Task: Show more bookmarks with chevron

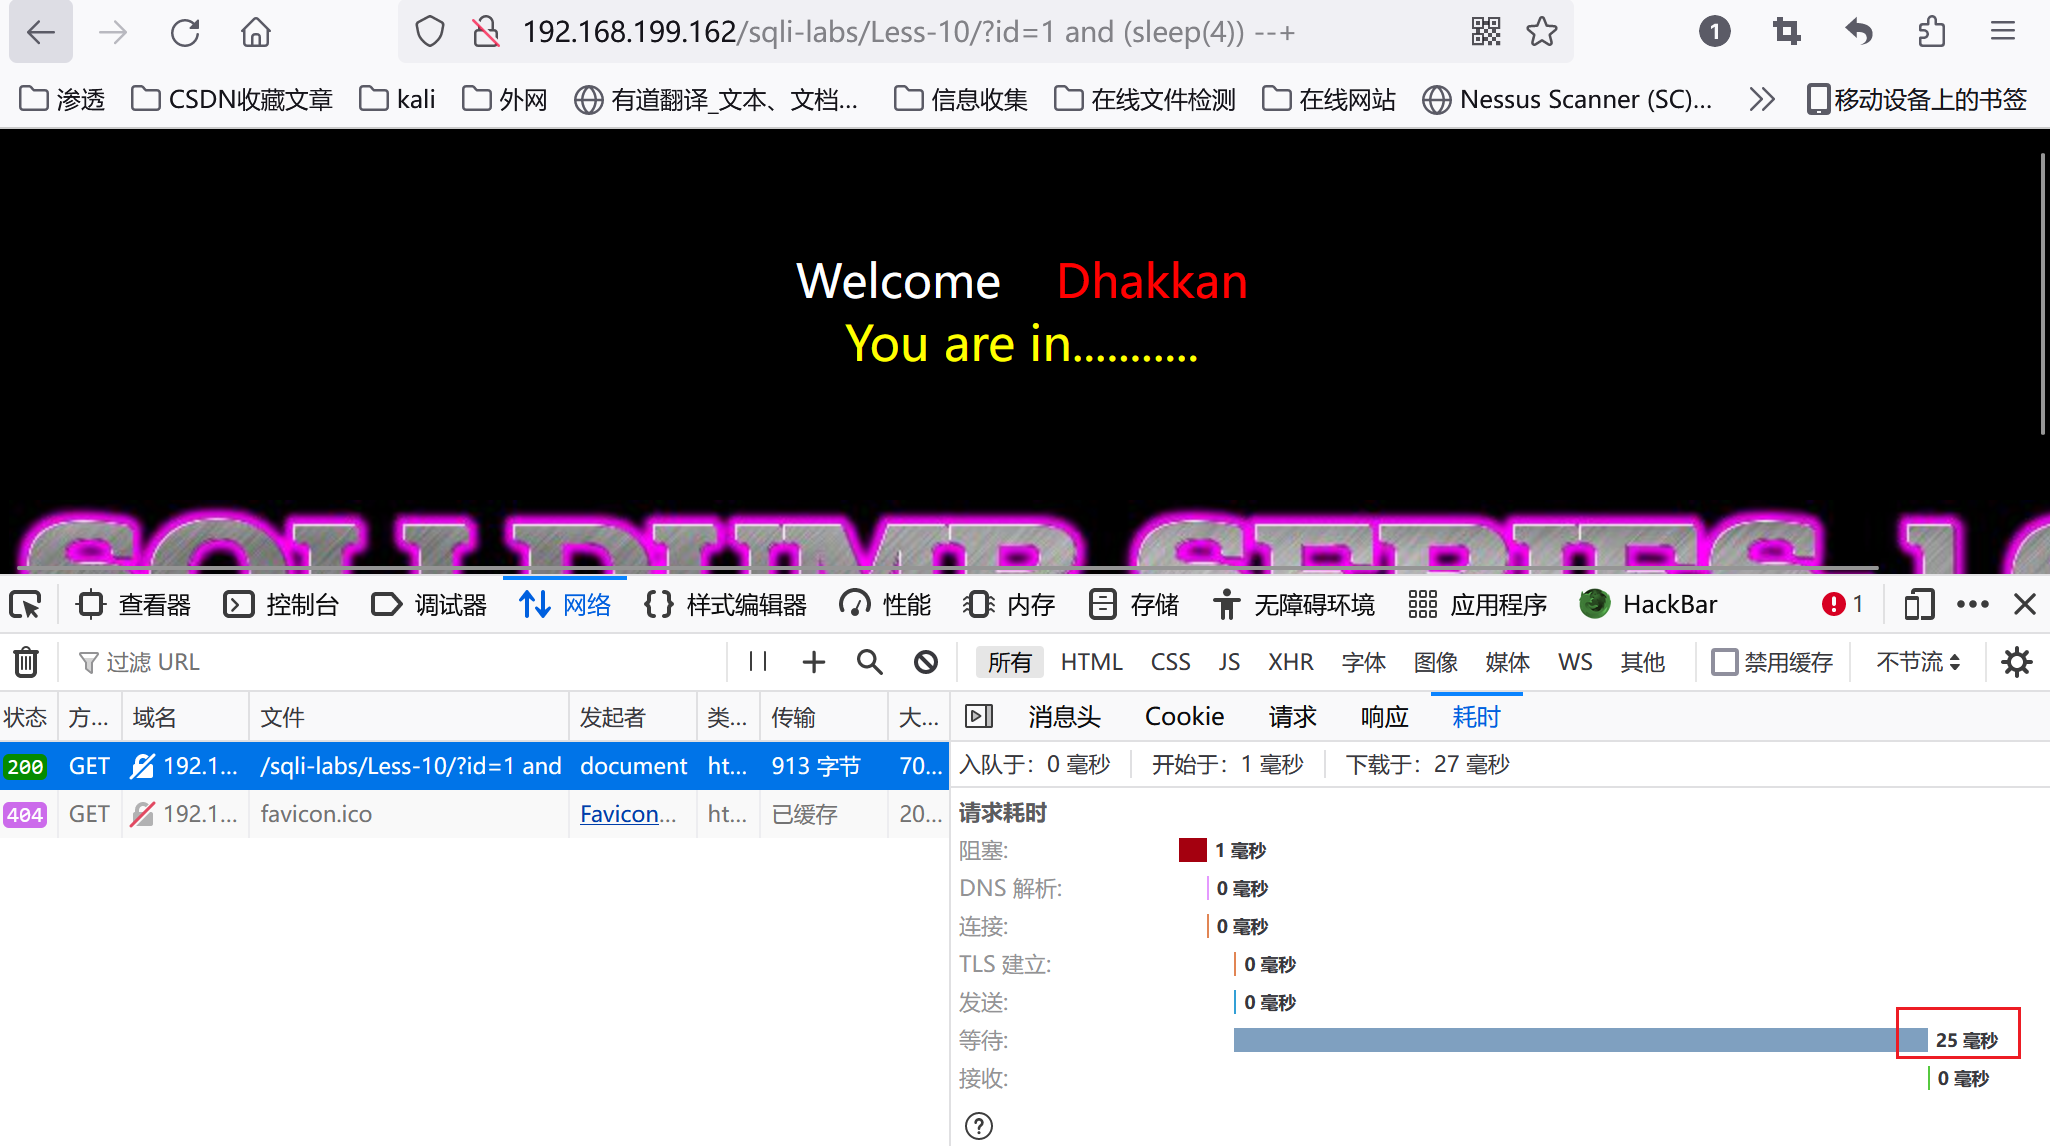Action: pos(1762,99)
